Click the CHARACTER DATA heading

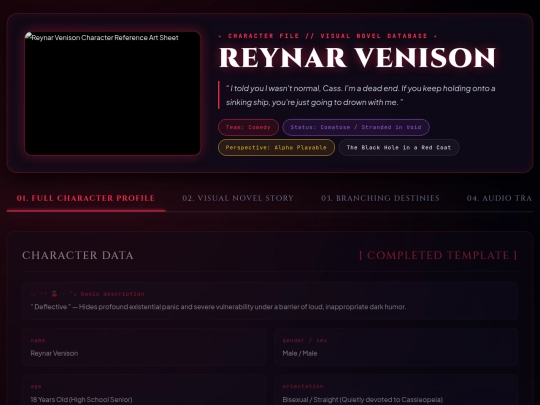78,255
